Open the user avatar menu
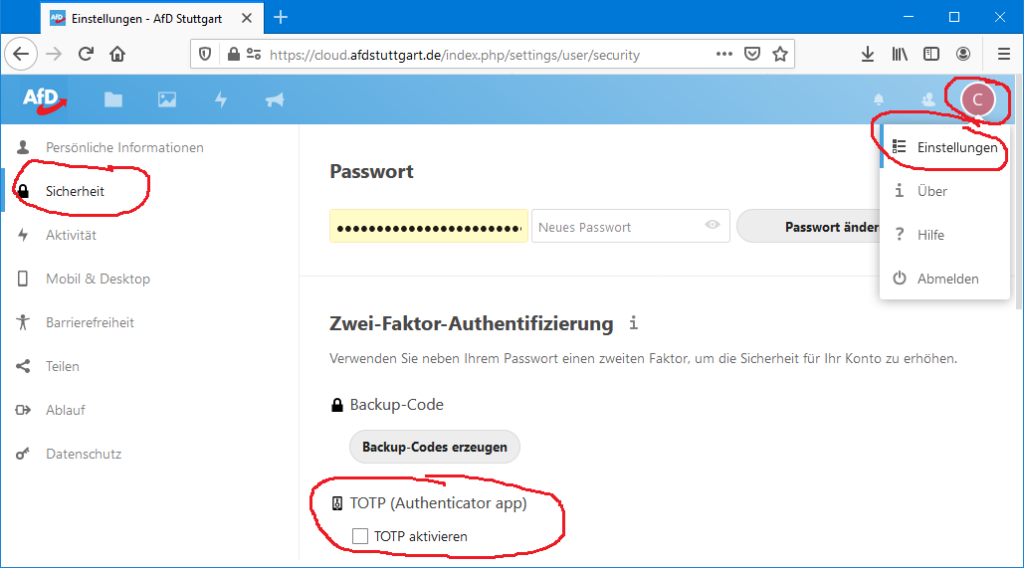The image size is (1024, 568). (x=978, y=99)
